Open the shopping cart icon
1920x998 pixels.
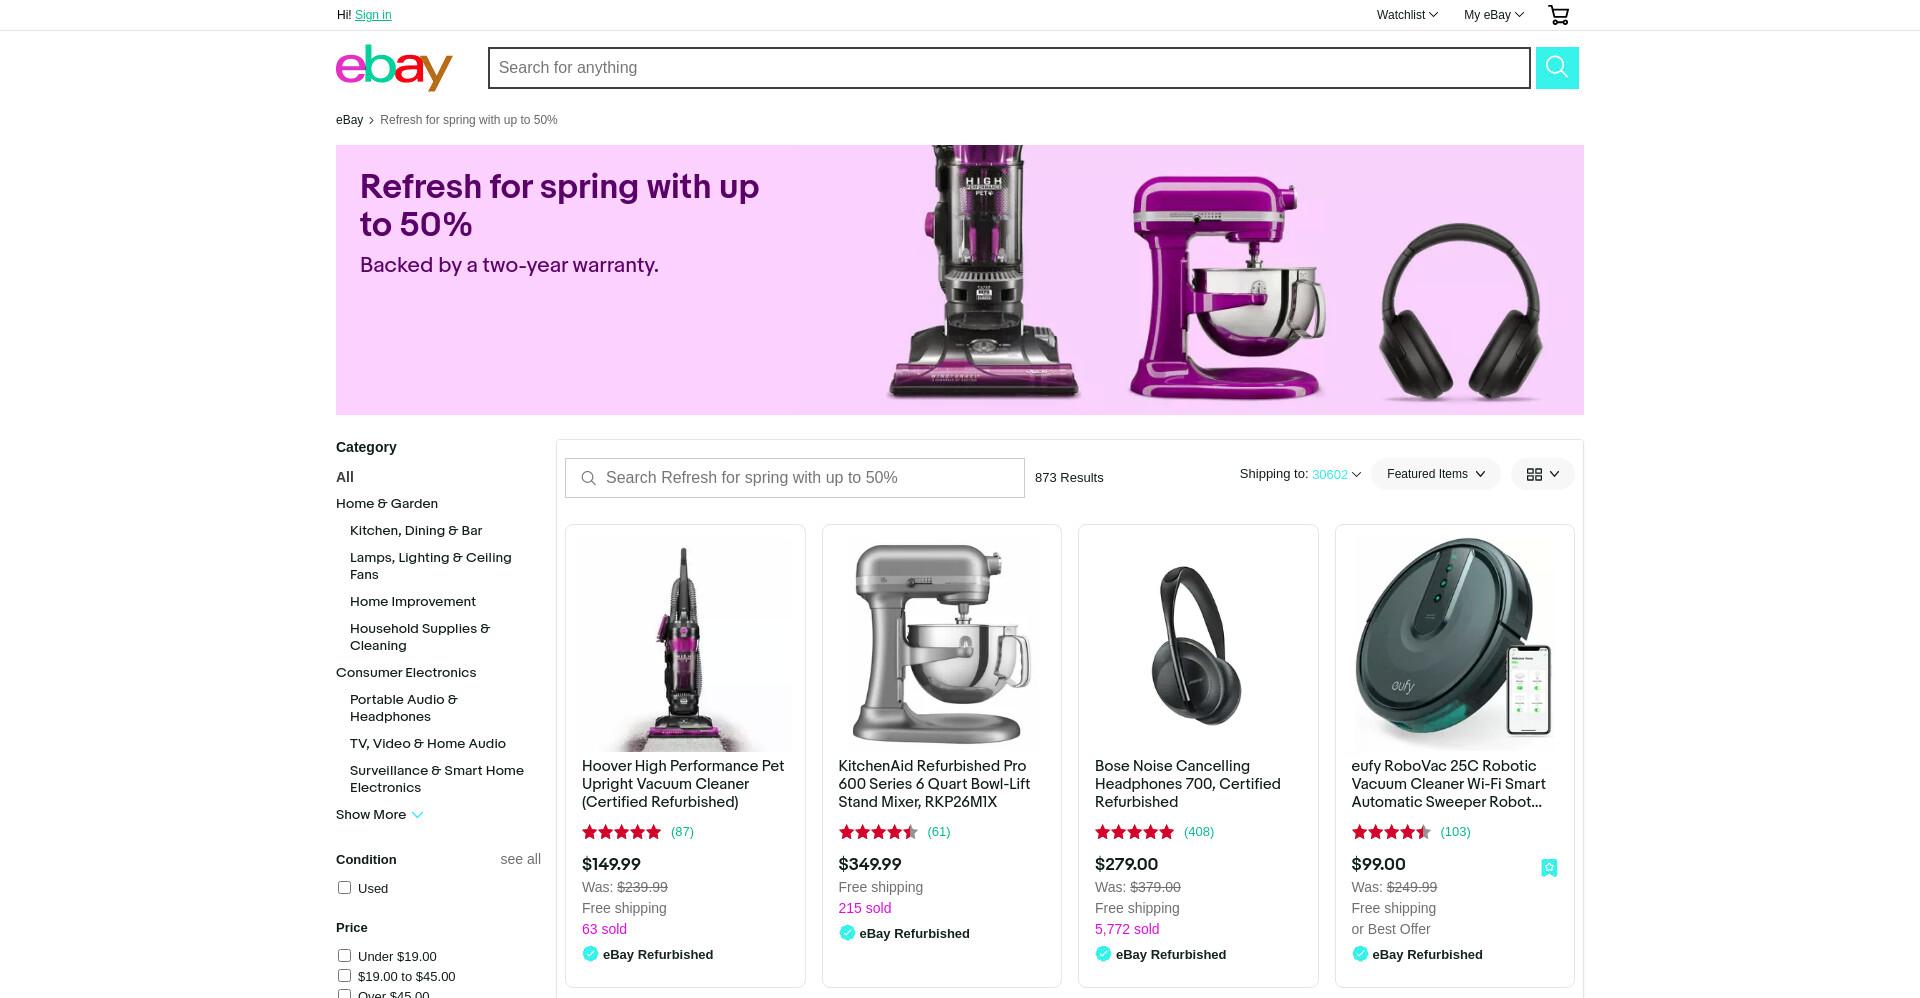[x=1558, y=15]
